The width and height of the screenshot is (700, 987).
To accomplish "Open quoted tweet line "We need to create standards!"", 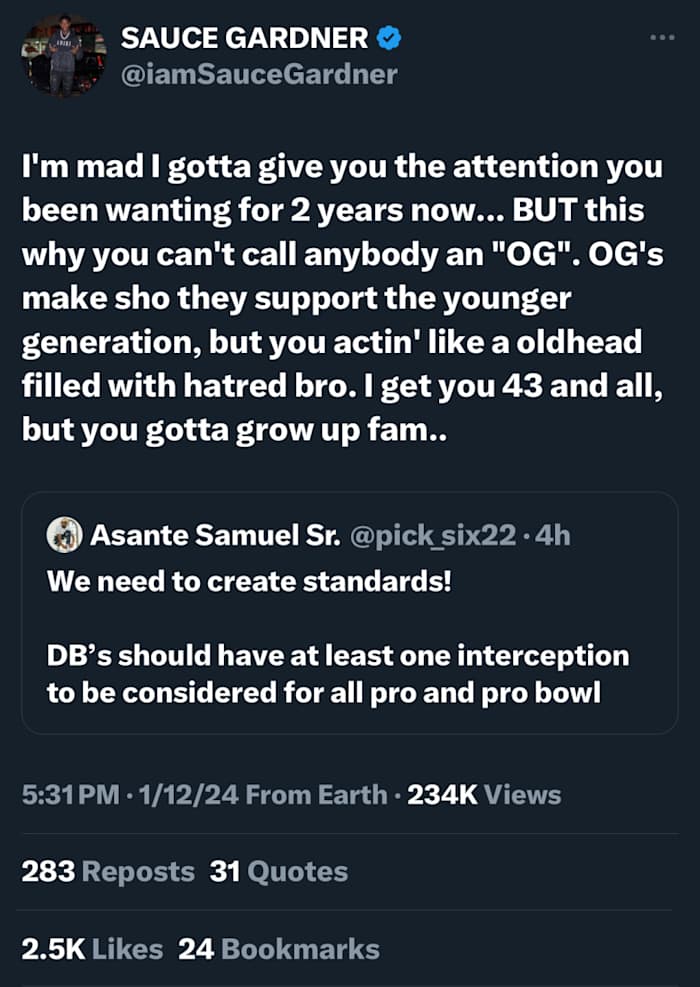I will (x=249, y=581).
